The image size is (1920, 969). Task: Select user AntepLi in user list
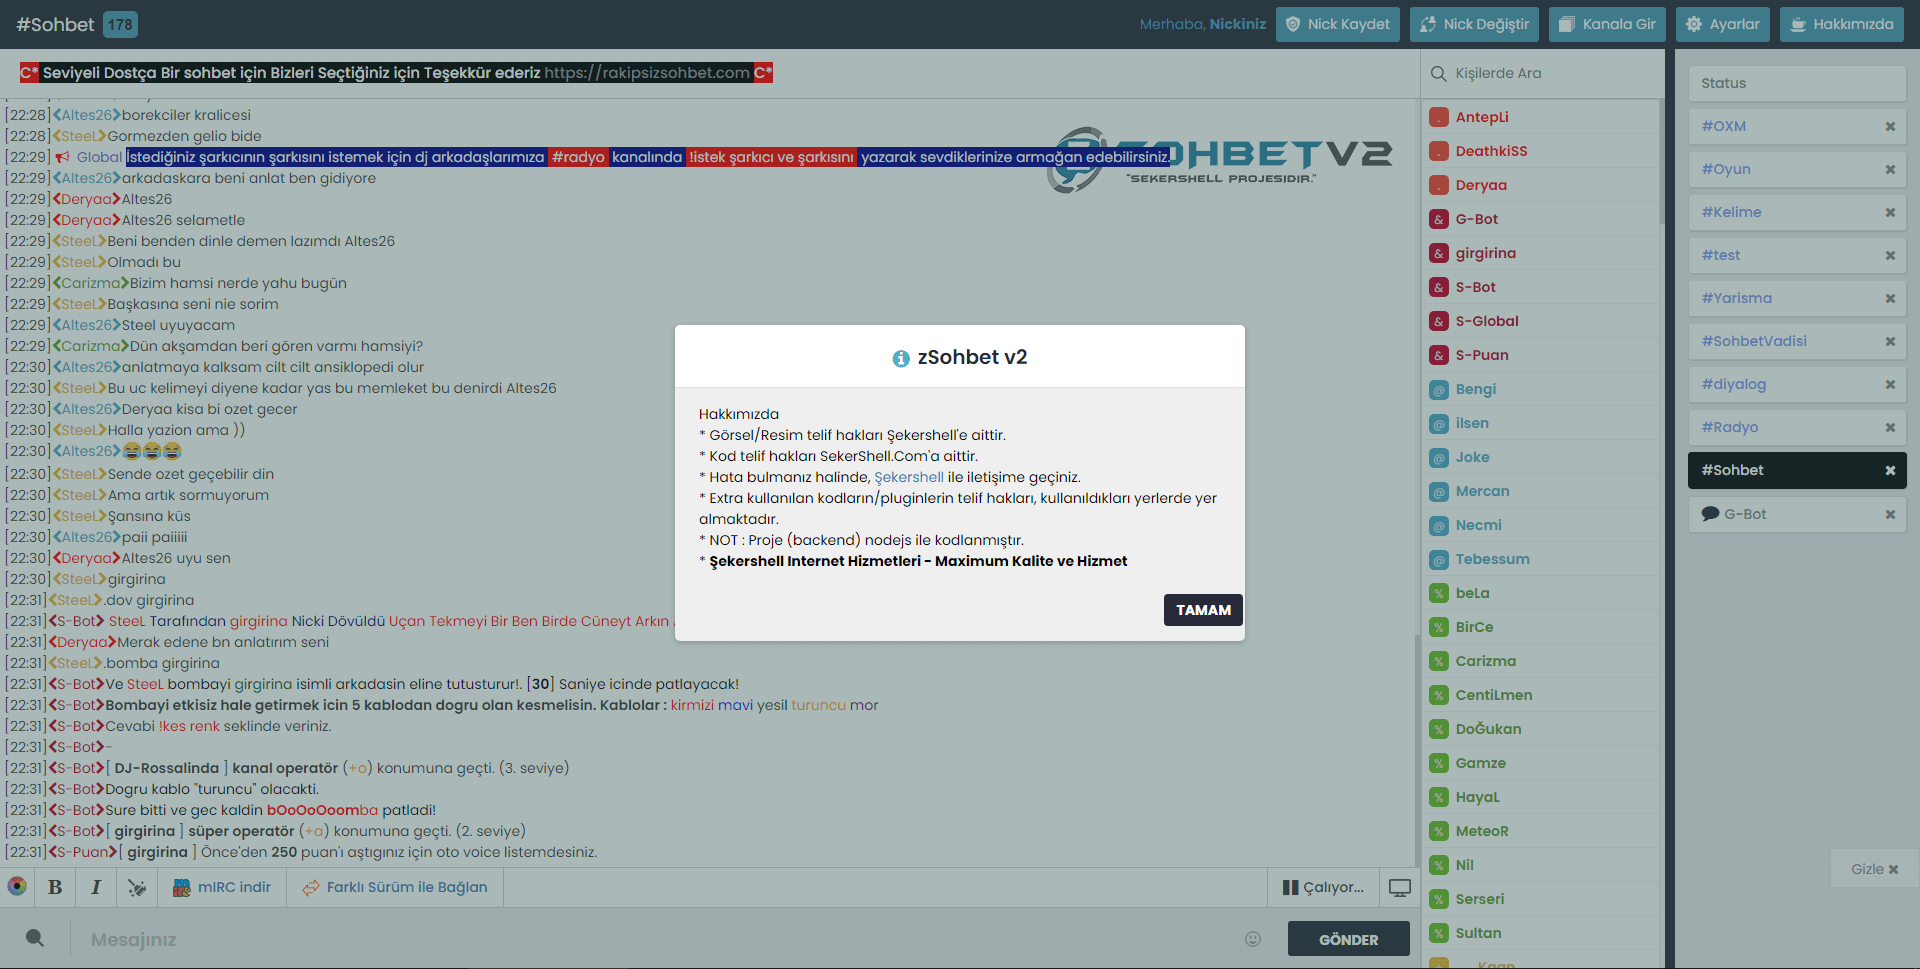pos(1540,117)
